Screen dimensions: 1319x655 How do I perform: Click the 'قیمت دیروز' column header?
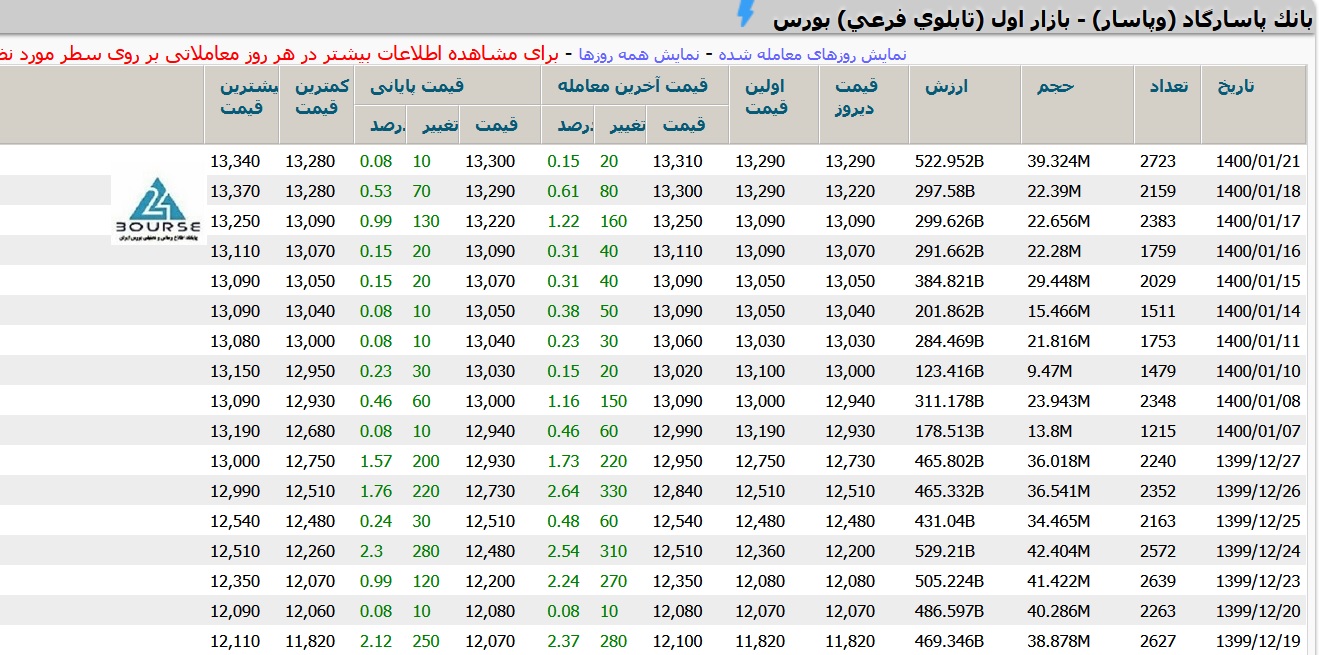coord(857,96)
